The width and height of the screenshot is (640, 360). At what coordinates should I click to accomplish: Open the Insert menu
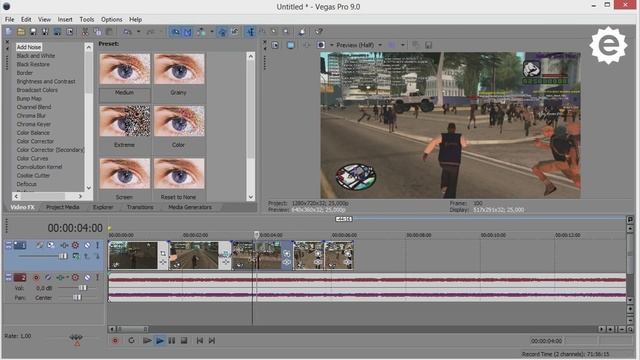pos(65,19)
